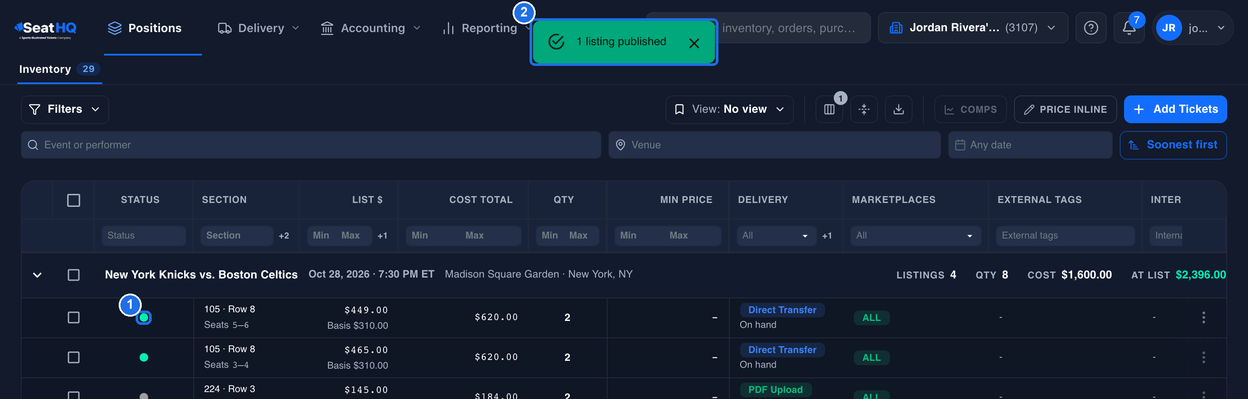Click the Section column filter input
1248x399 pixels.
pyautogui.click(x=236, y=236)
